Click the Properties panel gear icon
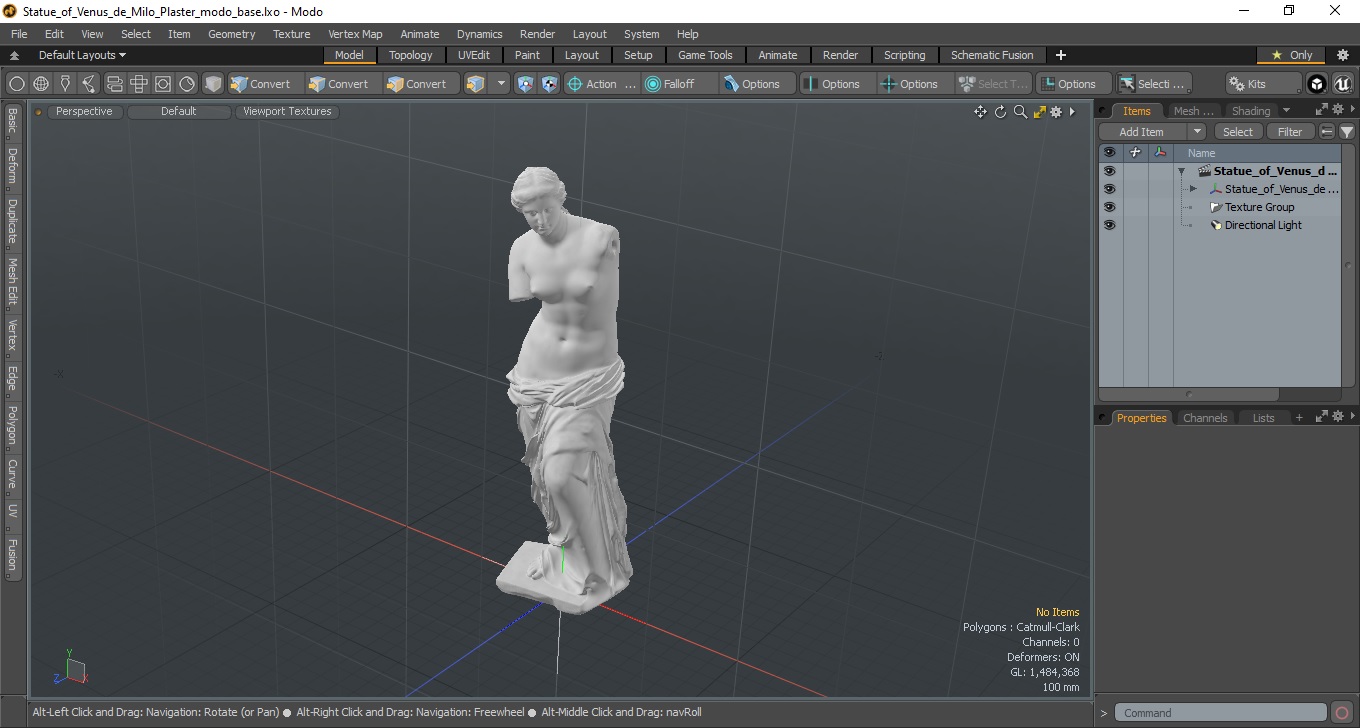This screenshot has width=1360, height=728. [x=1336, y=417]
